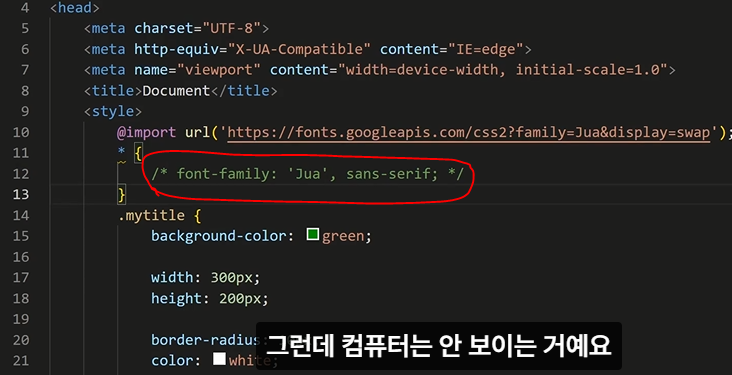The image size is (732, 375).
Task: Click the border-radius property name
Action: coord(206,340)
